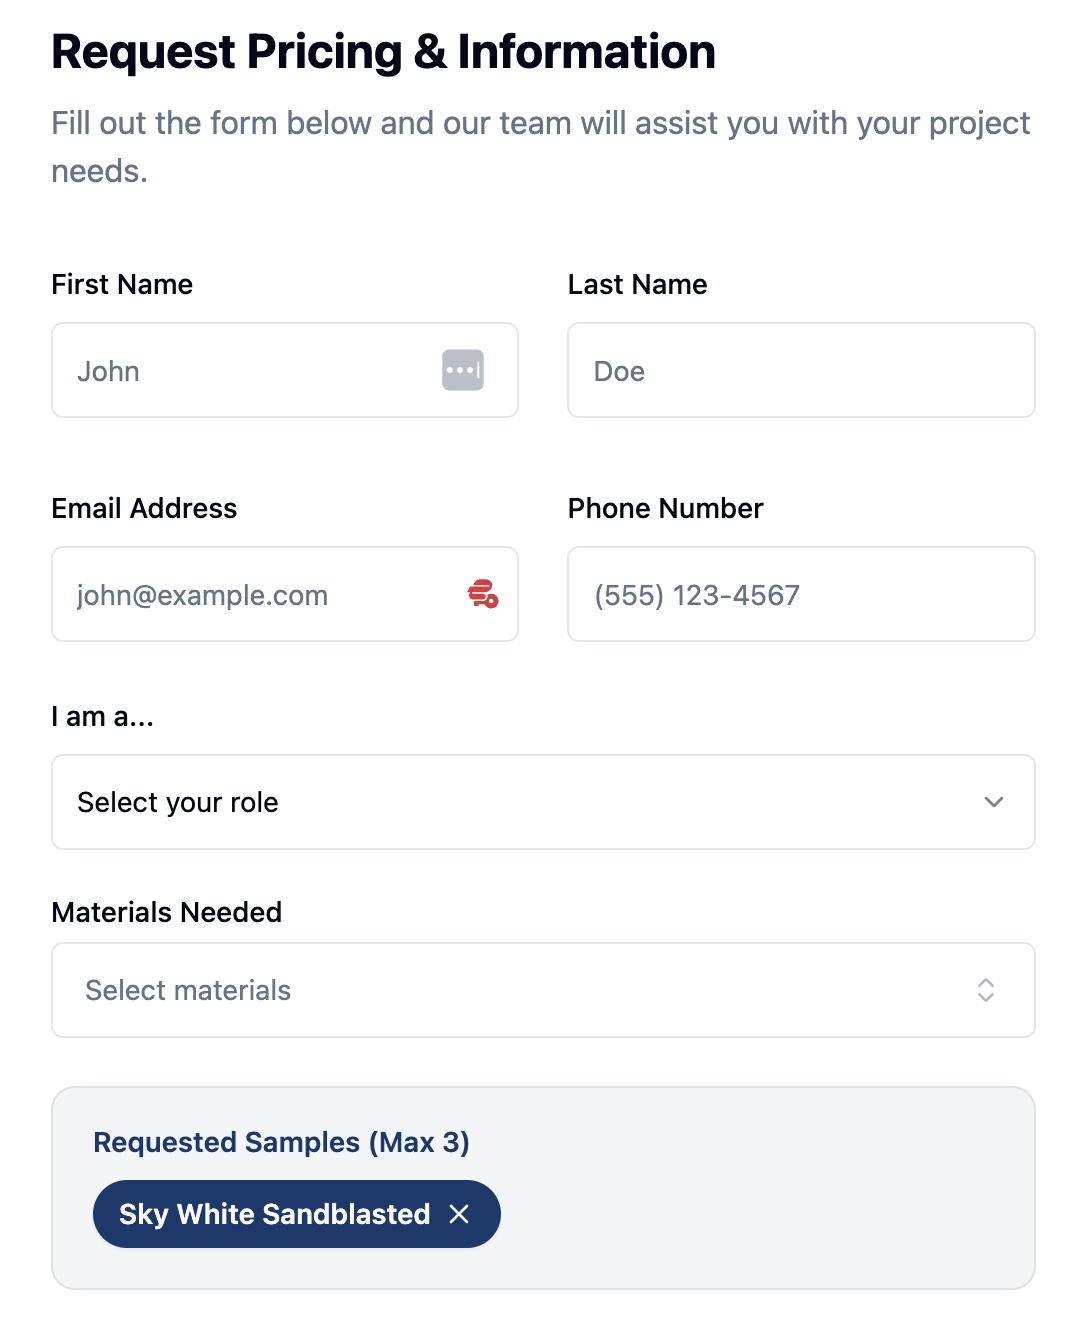Click the Email Address label
1084x1330 pixels.
click(144, 508)
